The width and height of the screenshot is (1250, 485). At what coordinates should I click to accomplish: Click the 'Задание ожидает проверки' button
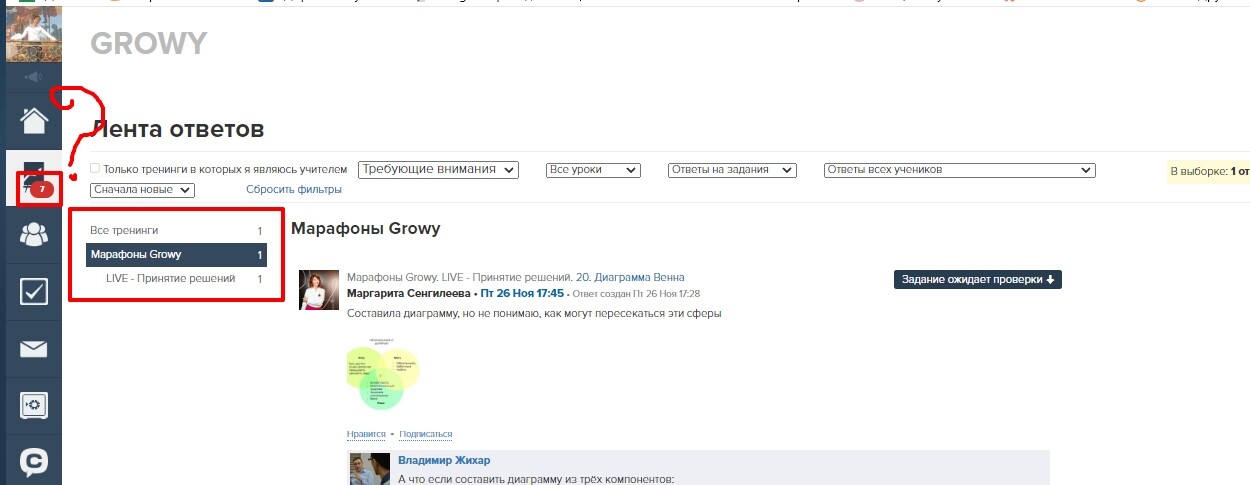click(x=977, y=280)
